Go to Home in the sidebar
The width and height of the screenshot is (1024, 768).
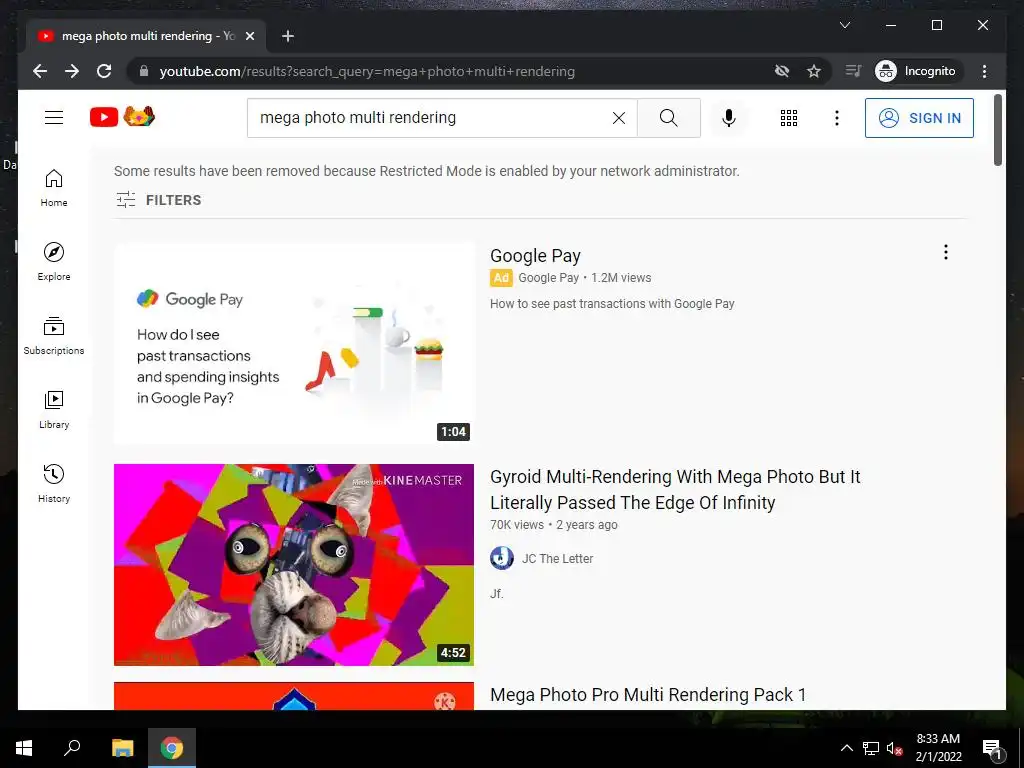[54, 188]
